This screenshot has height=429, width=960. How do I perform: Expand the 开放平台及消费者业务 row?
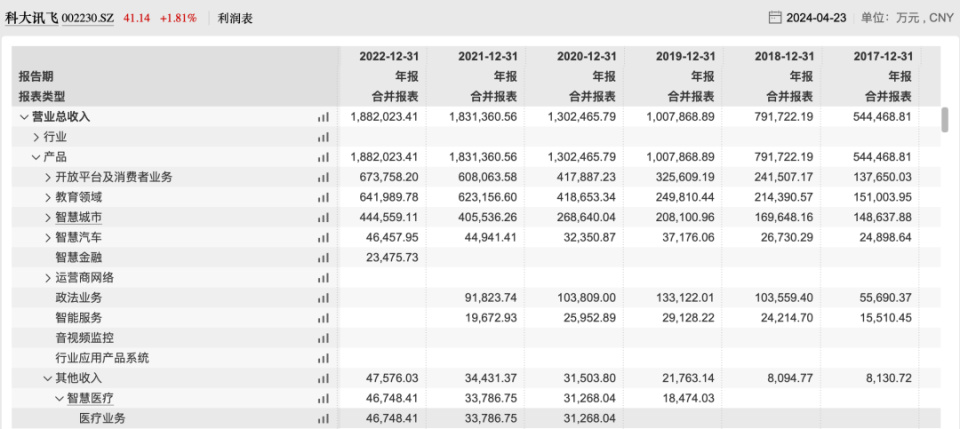(x=48, y=177)
